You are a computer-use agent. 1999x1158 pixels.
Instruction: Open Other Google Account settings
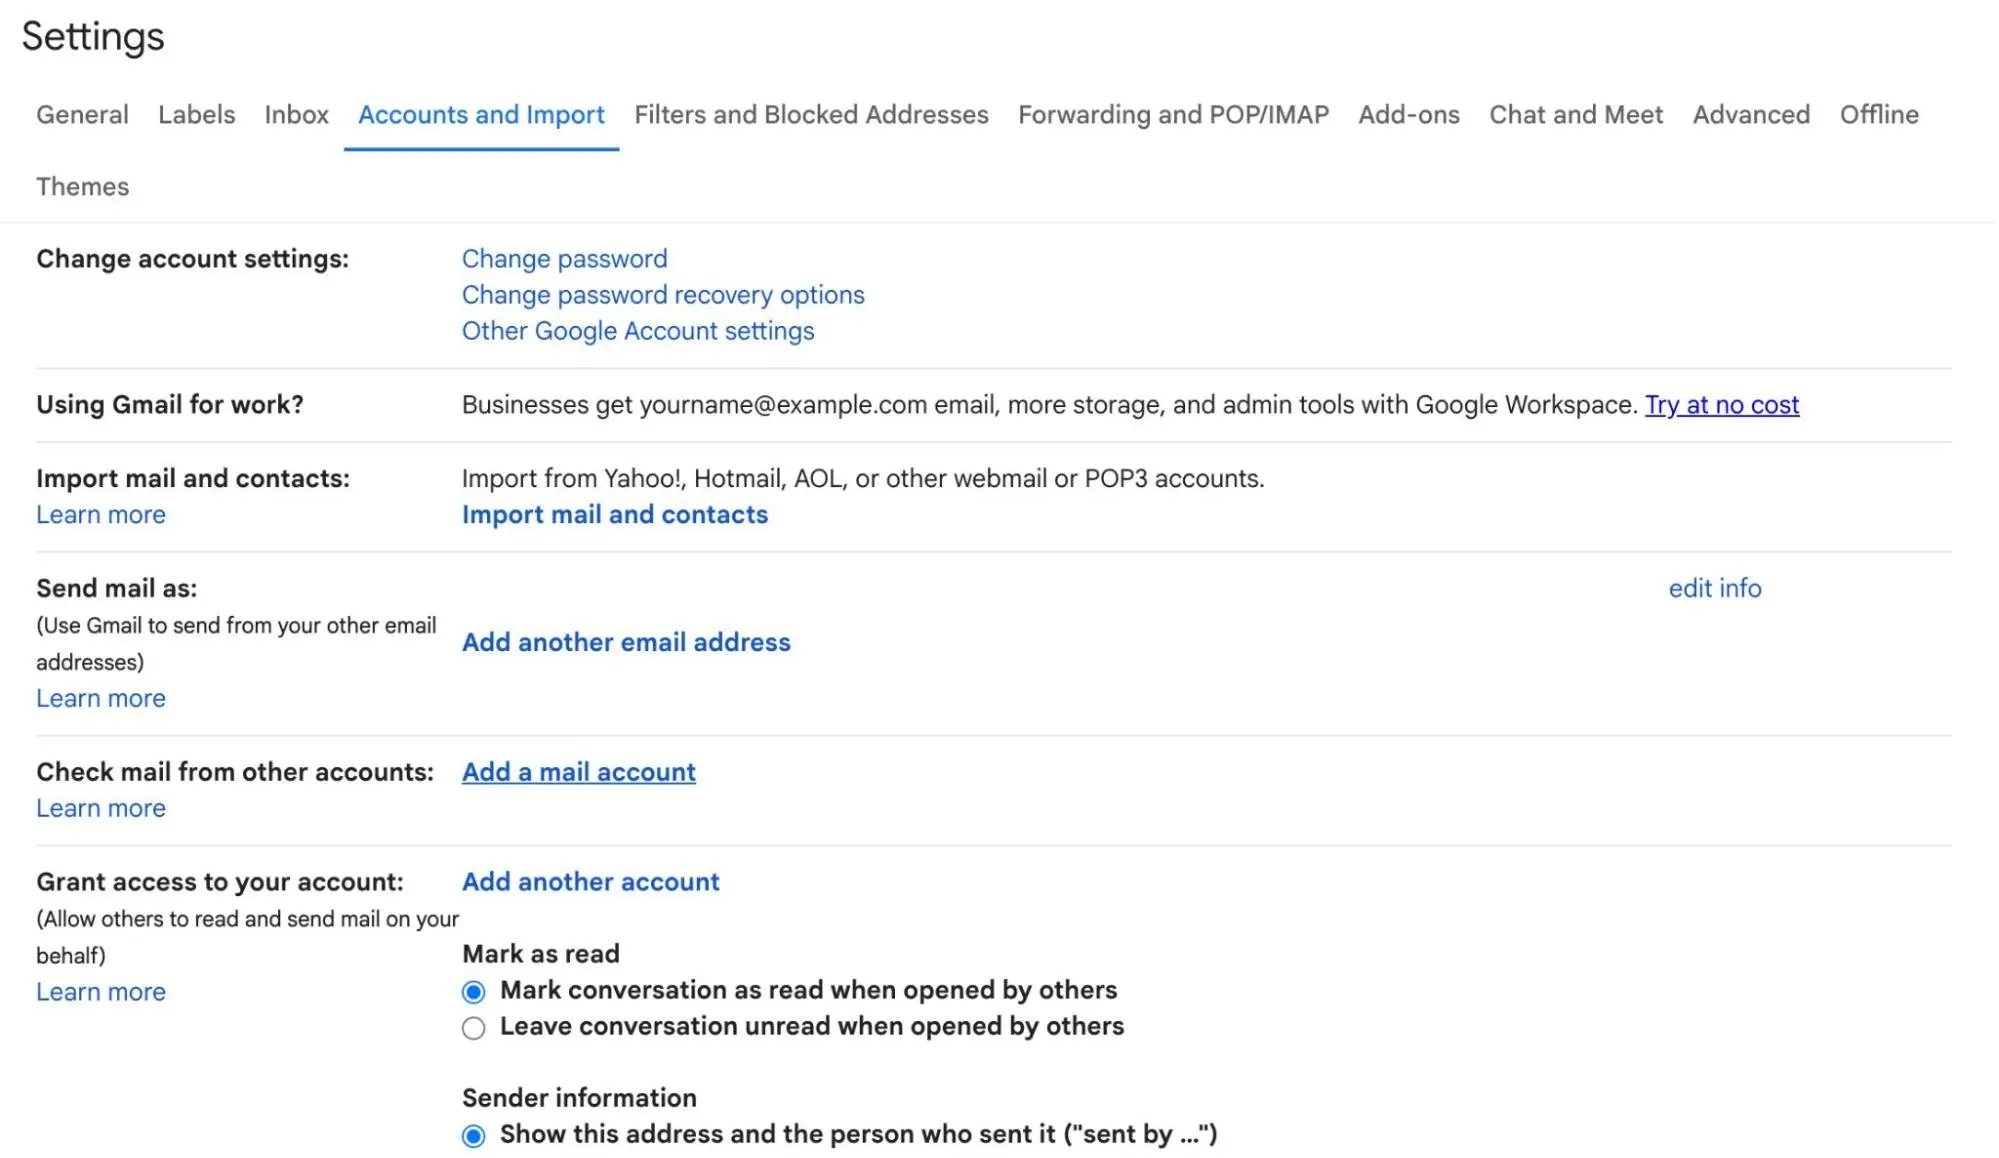(x=637, y=331)
